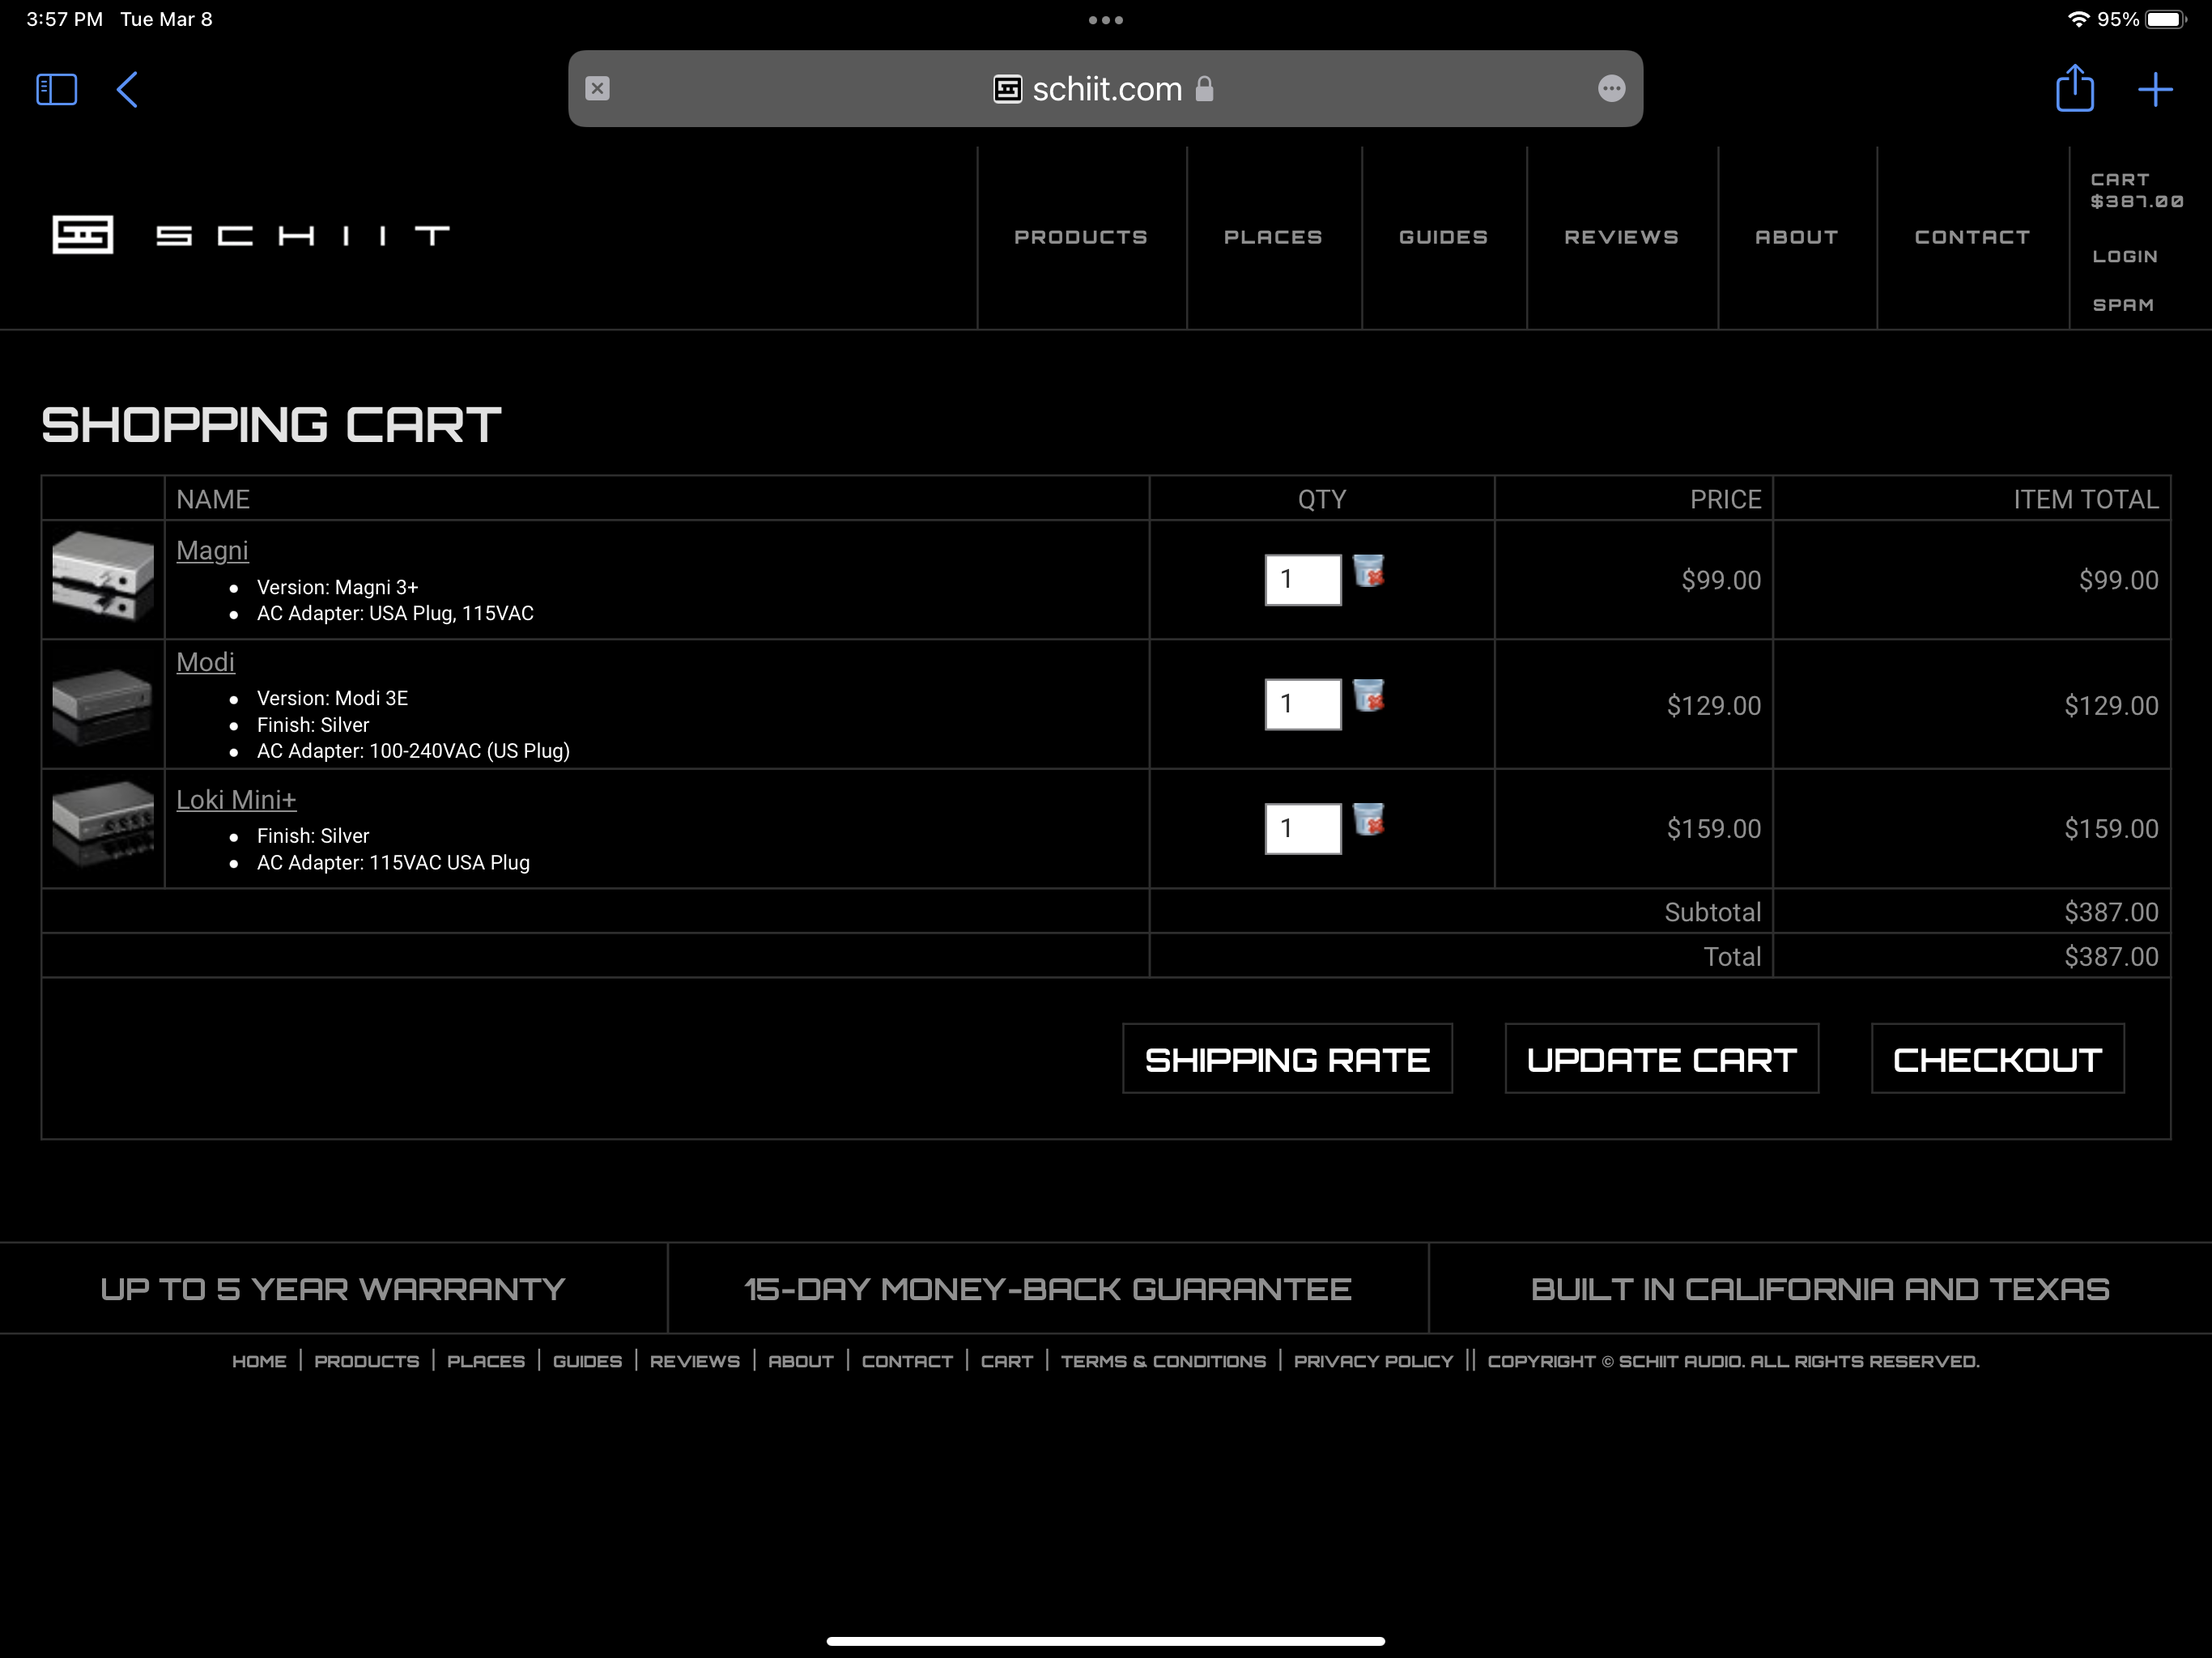Tap the close X in address bar
Viewport: 2212px width, 1658px height.
[597, 89]
